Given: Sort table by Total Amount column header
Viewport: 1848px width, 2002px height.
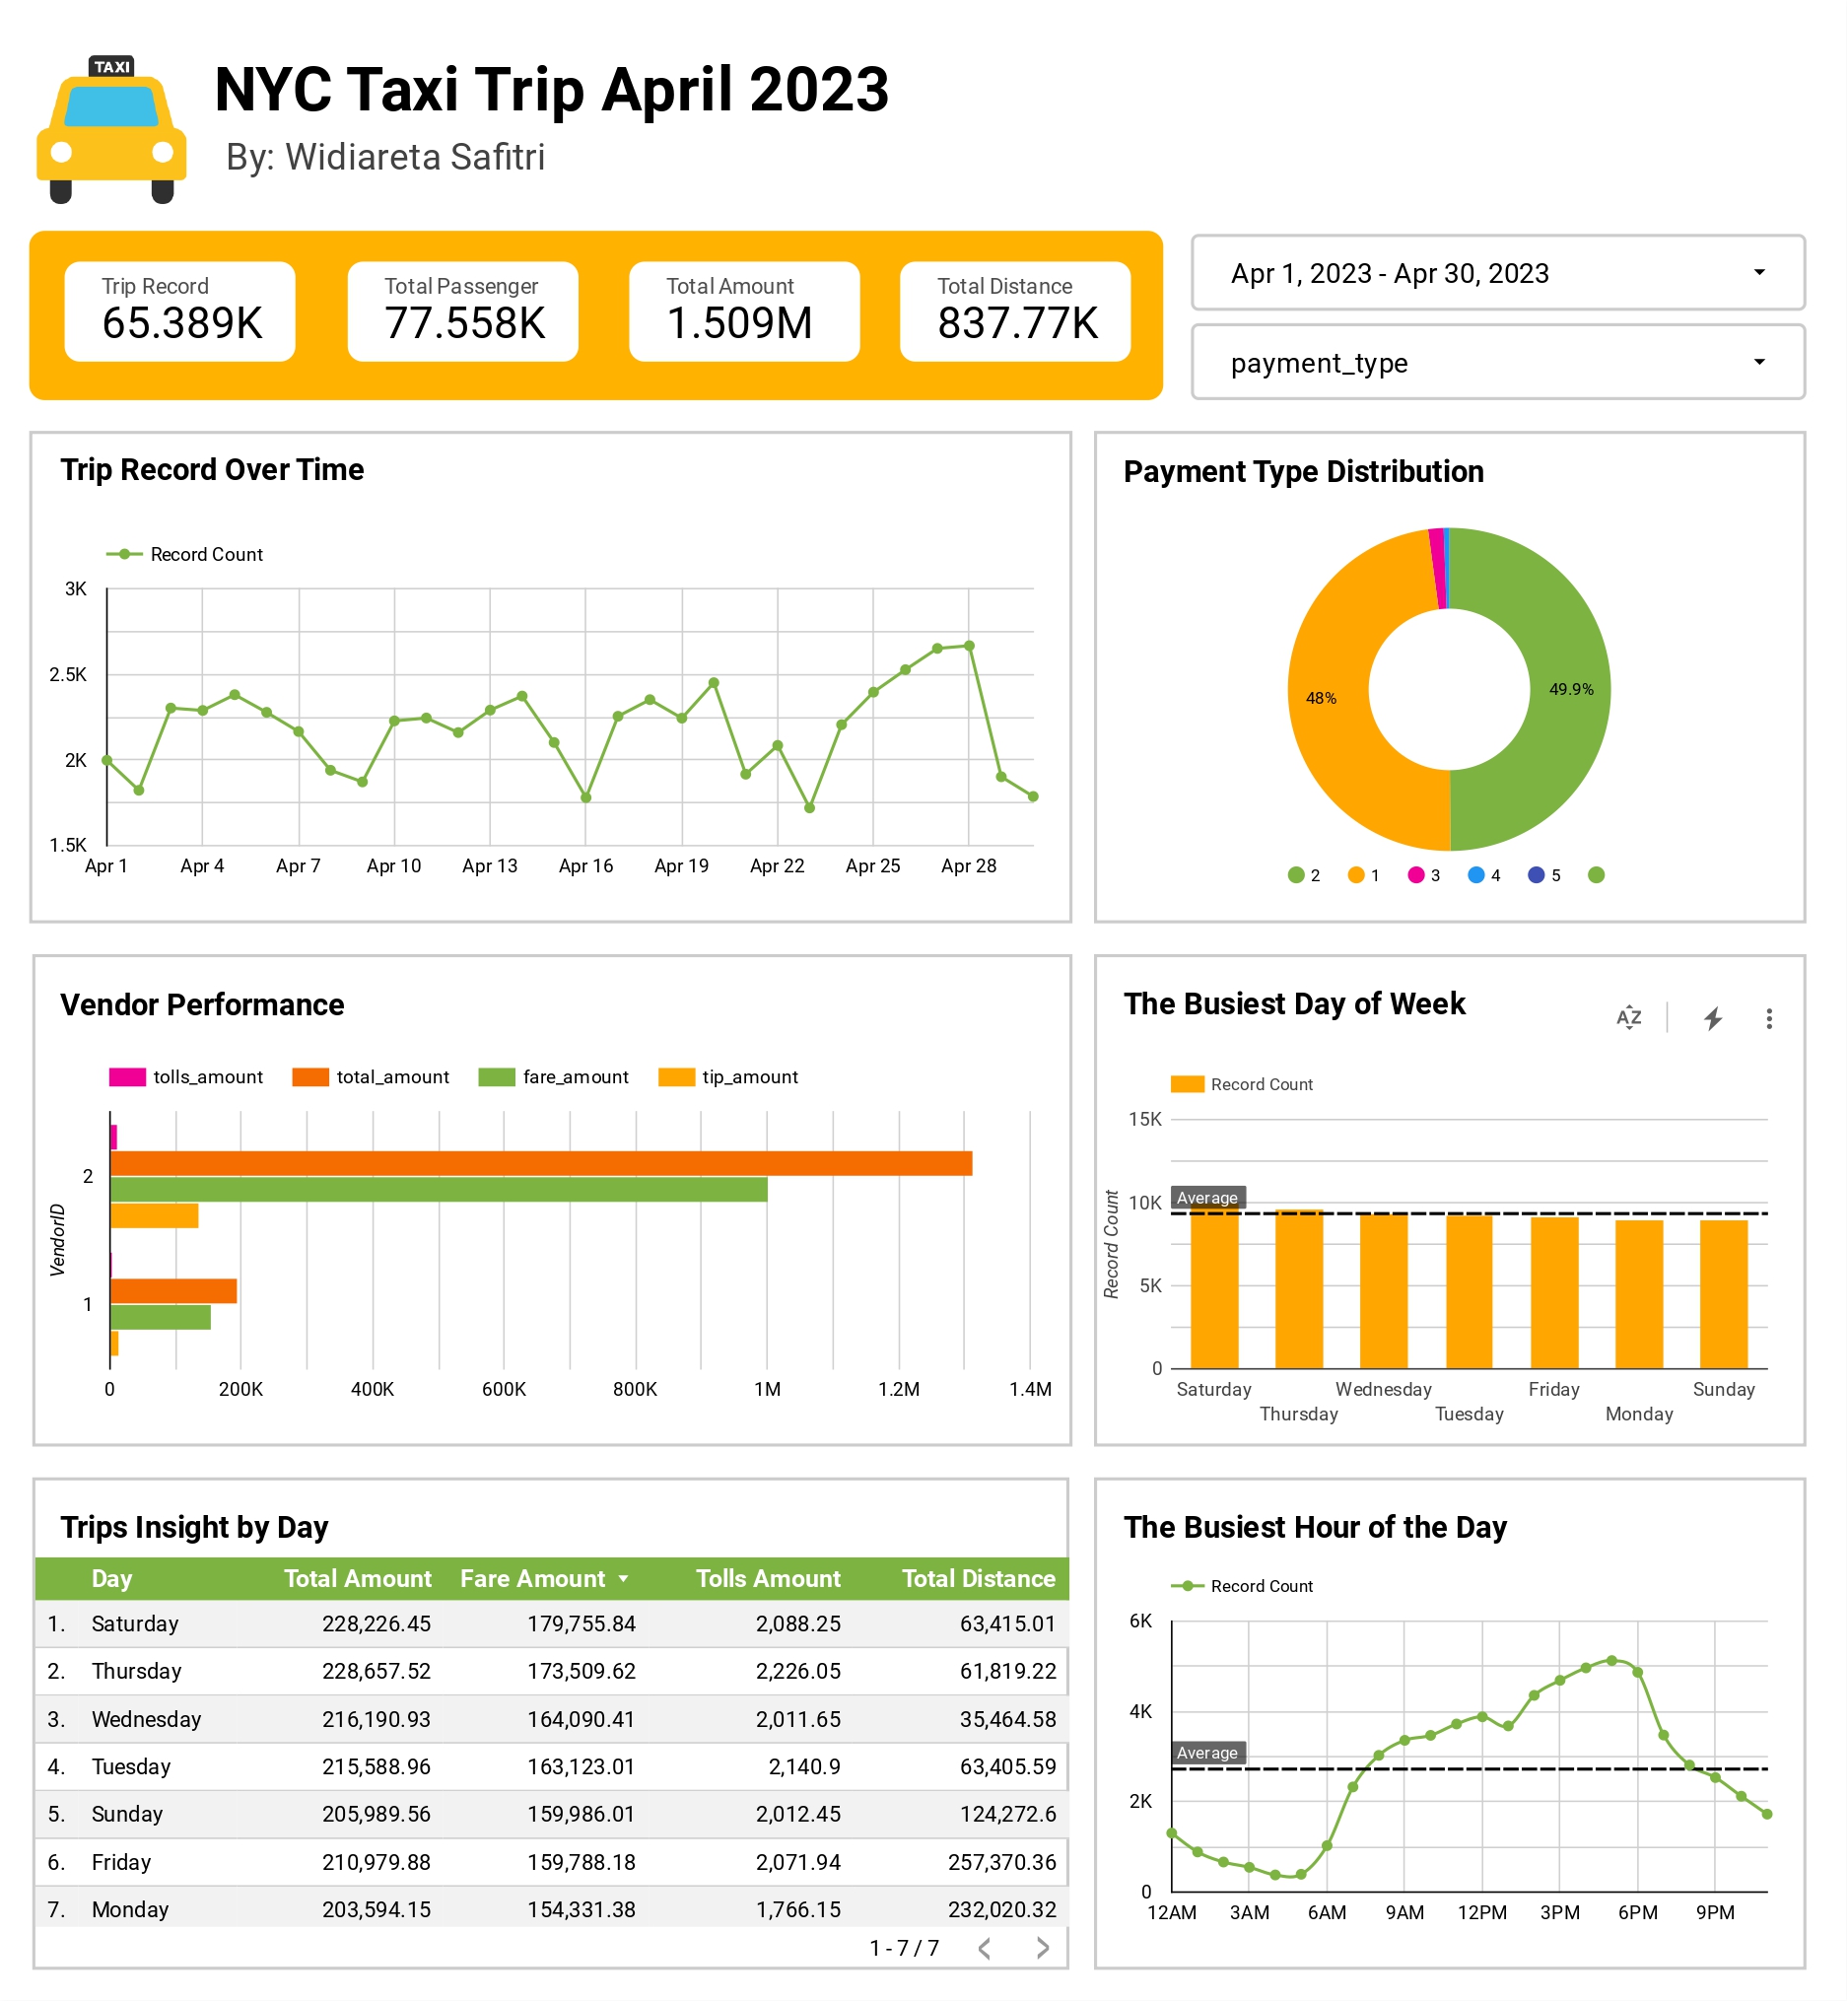Looking at the screenshot, I should click(x=357, y=1579).
